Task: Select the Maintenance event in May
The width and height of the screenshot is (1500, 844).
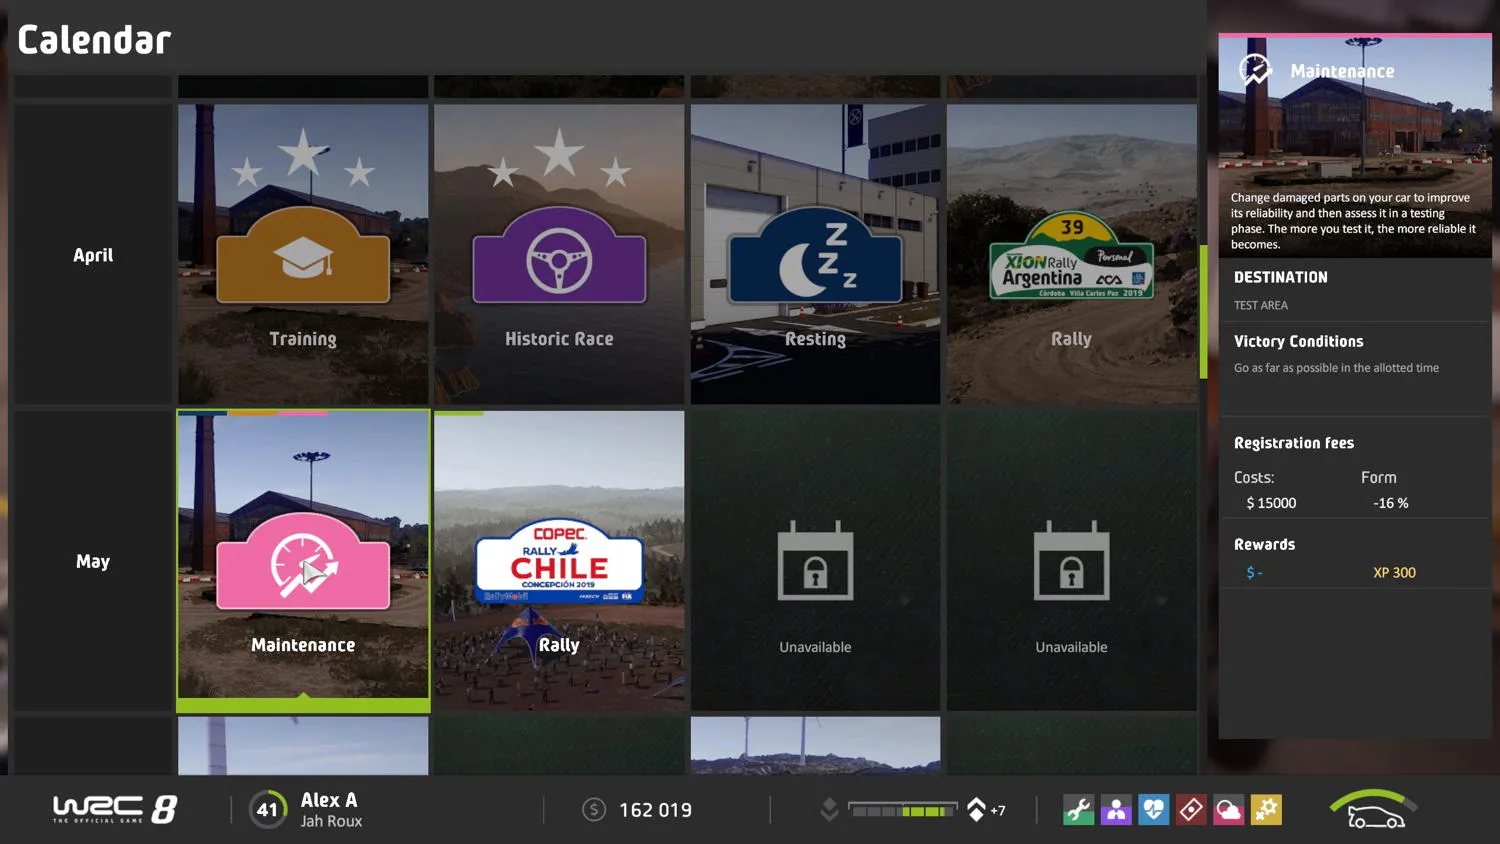Action: (303, 560)
